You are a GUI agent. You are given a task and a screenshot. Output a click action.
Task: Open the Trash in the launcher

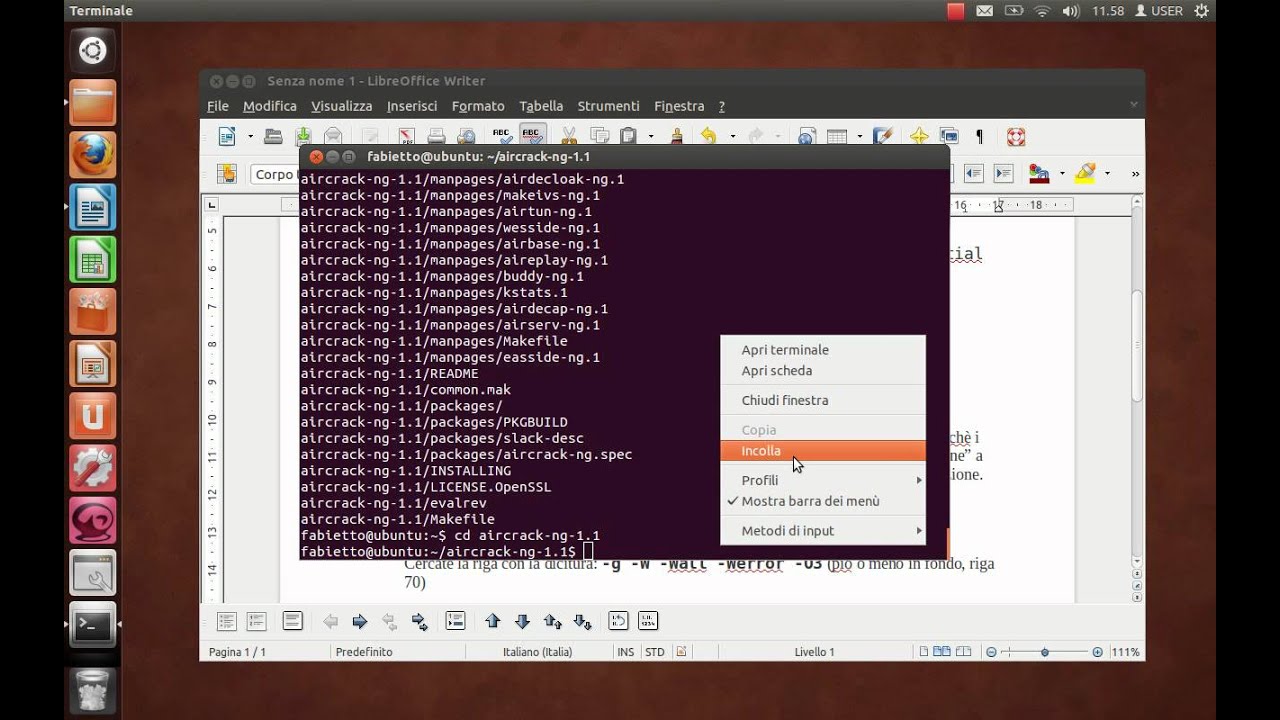point(92,689)
